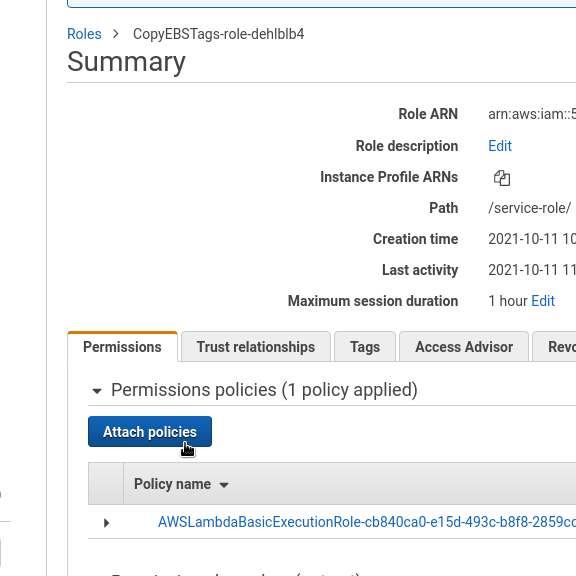This screenshot has height=576, width=576.
Task: Switch to the Trust relationships tab
Action: click(x=256, y=347)
